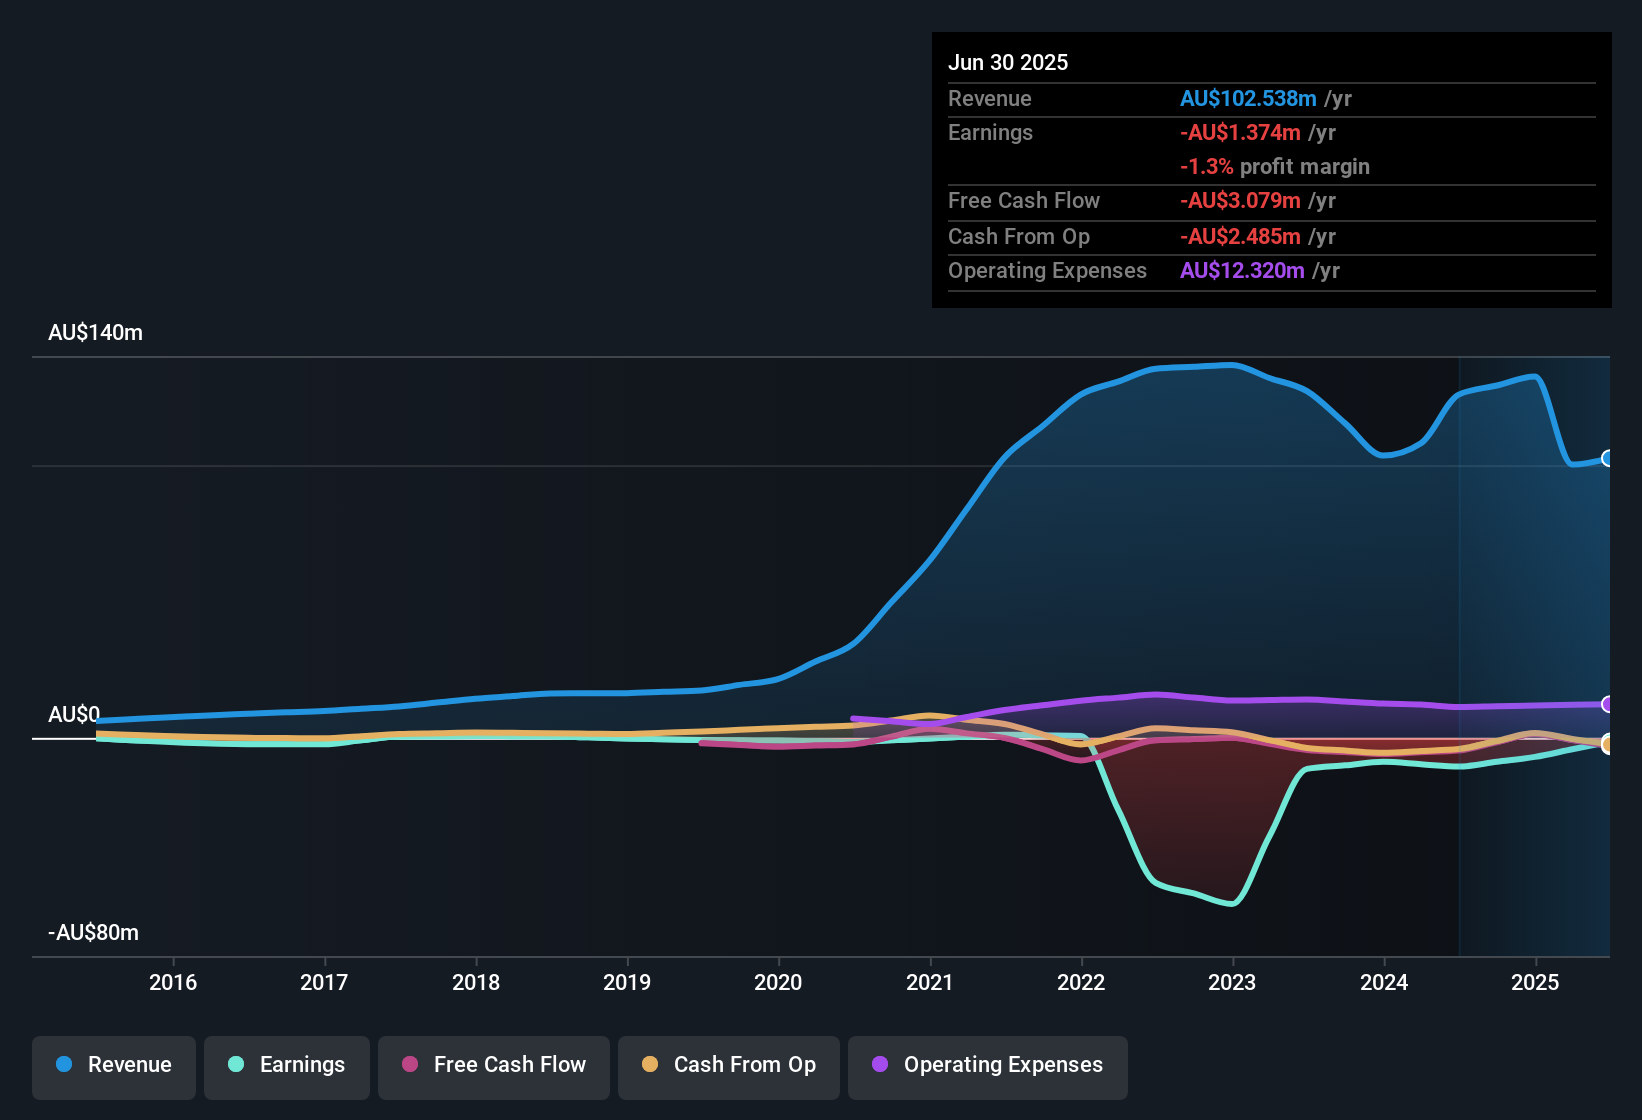Click the pink Free Cash Flow legend dot

coord(410,1064)
